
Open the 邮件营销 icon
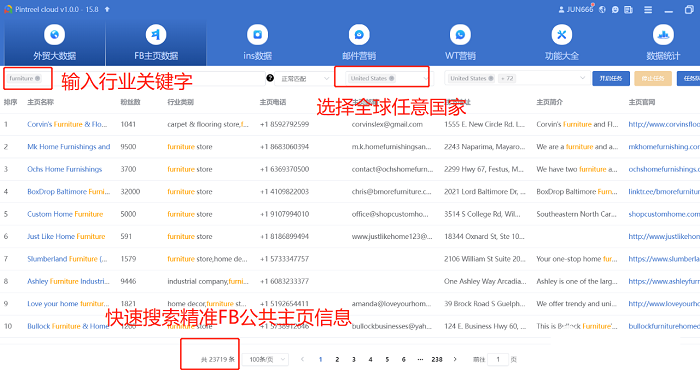pyautogui.click(x=359, y=35)
